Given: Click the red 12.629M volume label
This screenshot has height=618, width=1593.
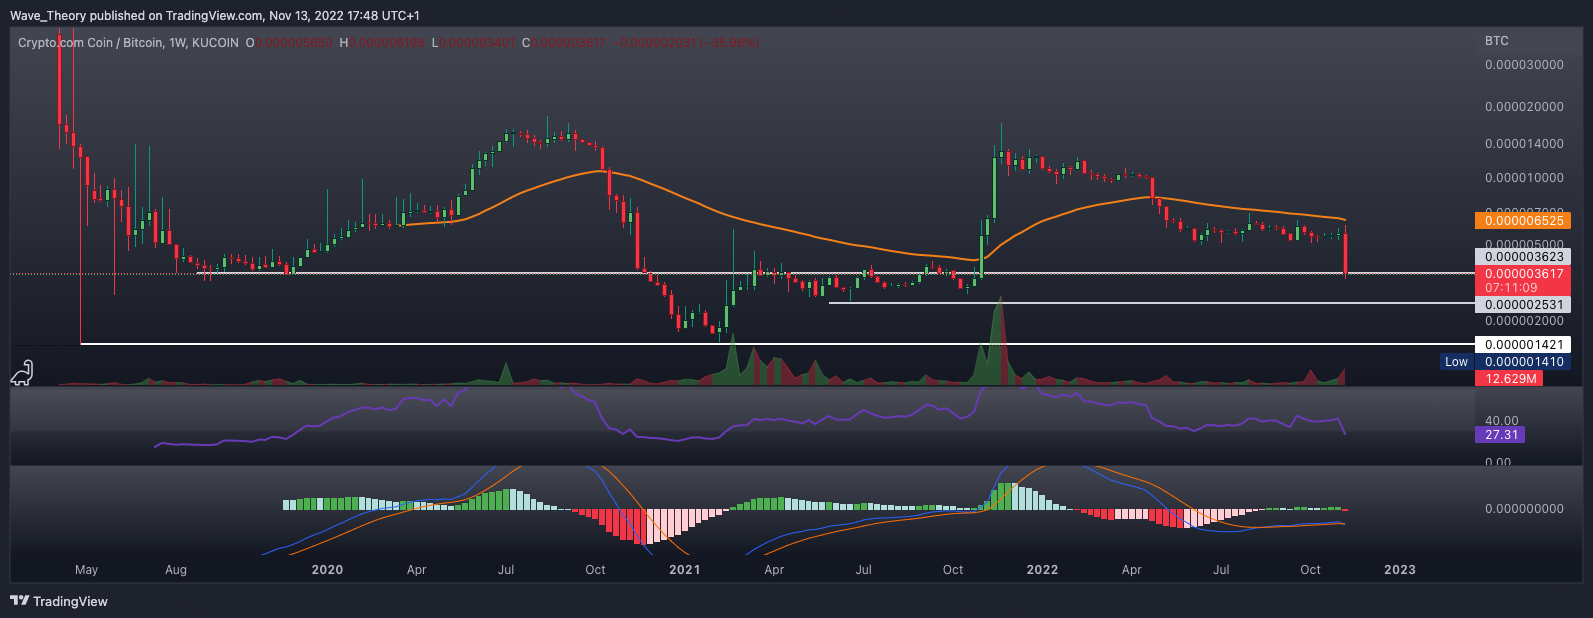Looking at the screenshot, I should [1508, 378].
